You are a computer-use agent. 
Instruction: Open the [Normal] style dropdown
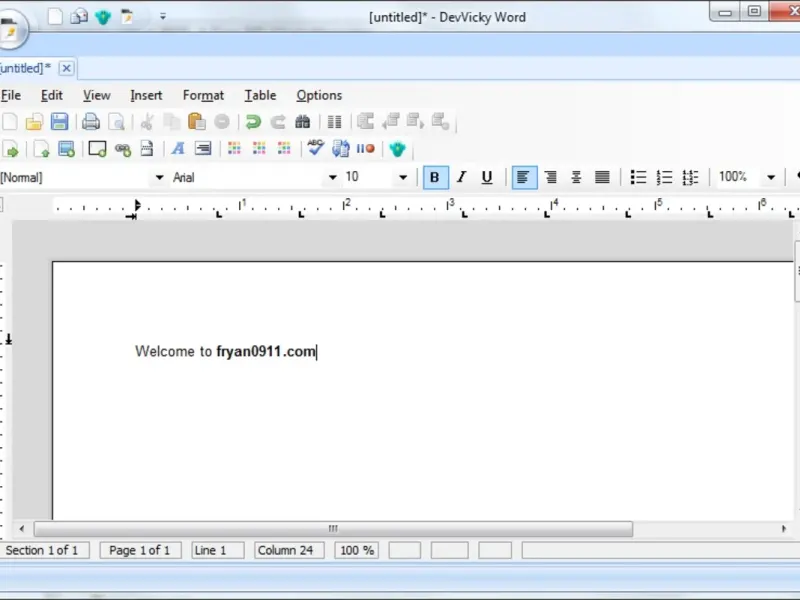point(159,178)
